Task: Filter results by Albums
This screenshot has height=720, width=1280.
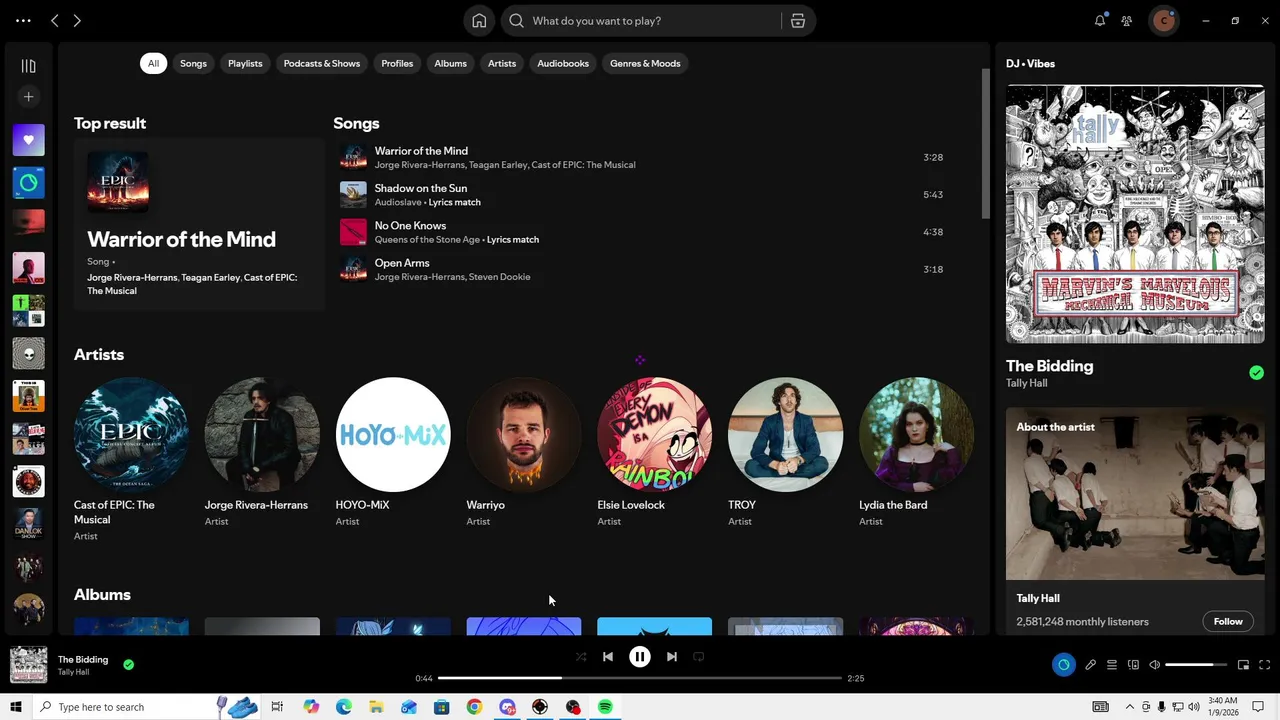Action: 450,63
